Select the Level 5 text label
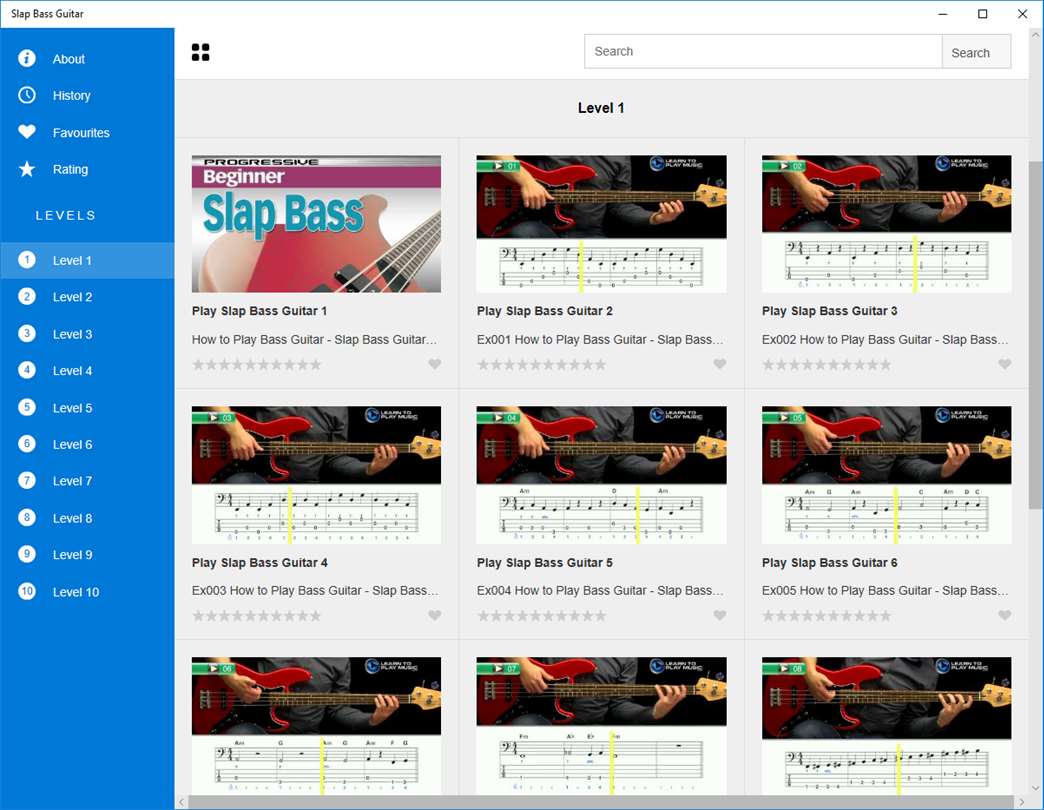The image size is (1044, 810). pyautogui.click(x=72, y=408)
